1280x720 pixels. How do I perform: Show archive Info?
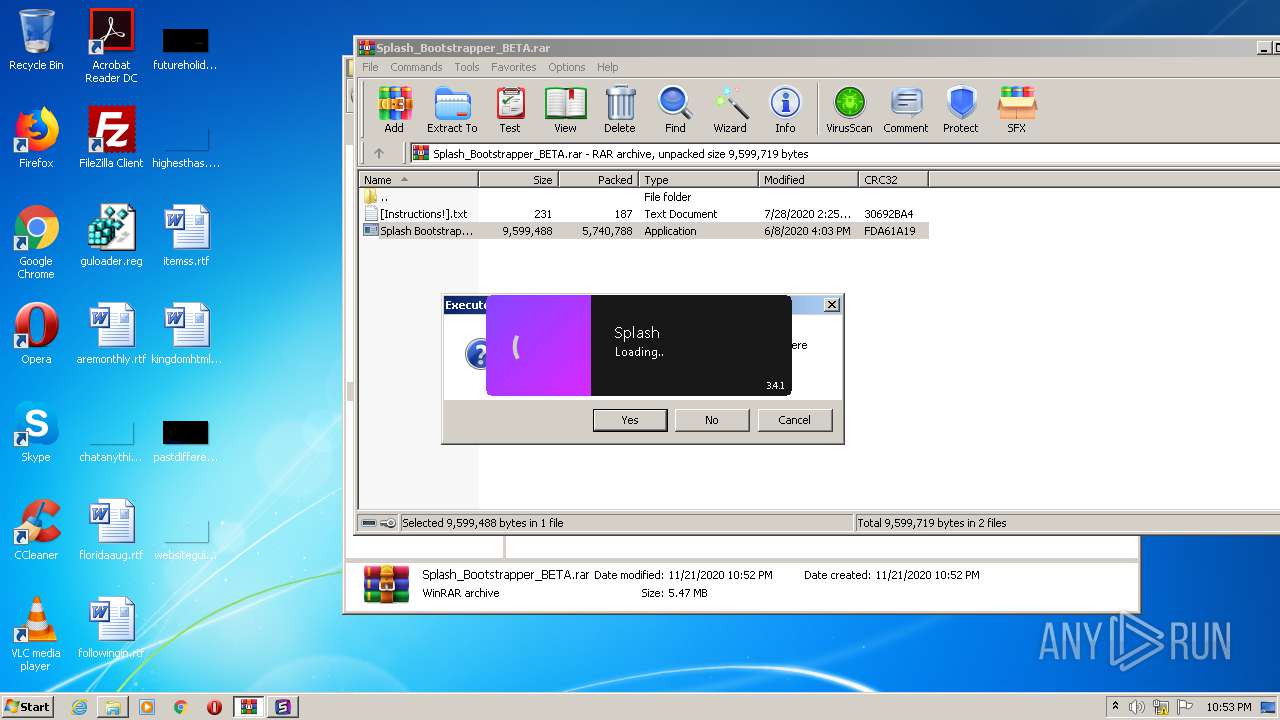click(x=785, y=110)
